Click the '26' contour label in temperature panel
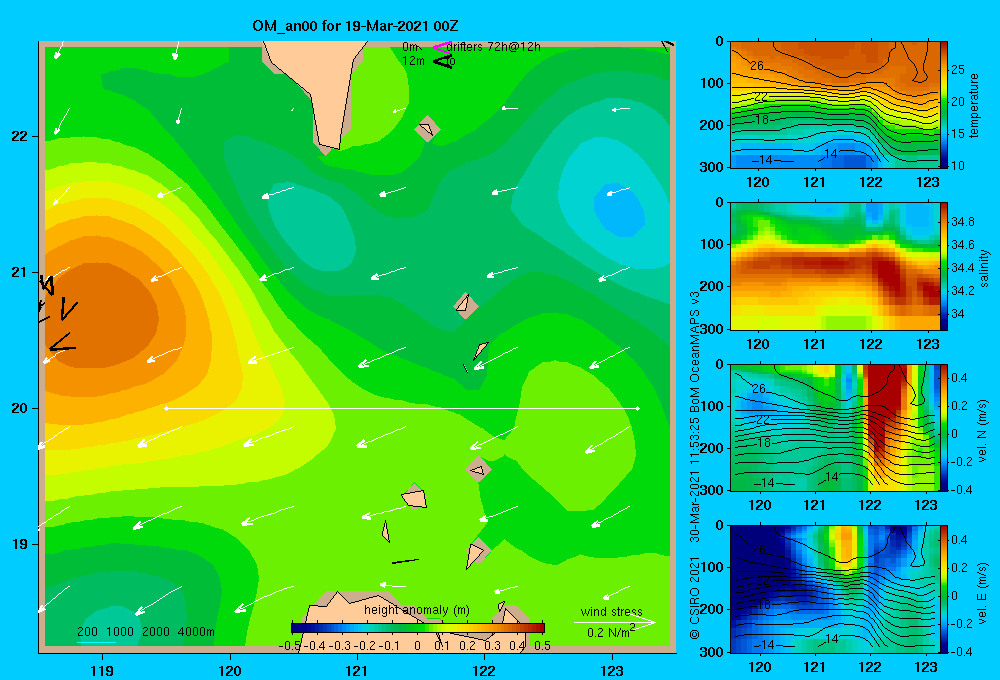1000x680 pixels. coord(757,66)
